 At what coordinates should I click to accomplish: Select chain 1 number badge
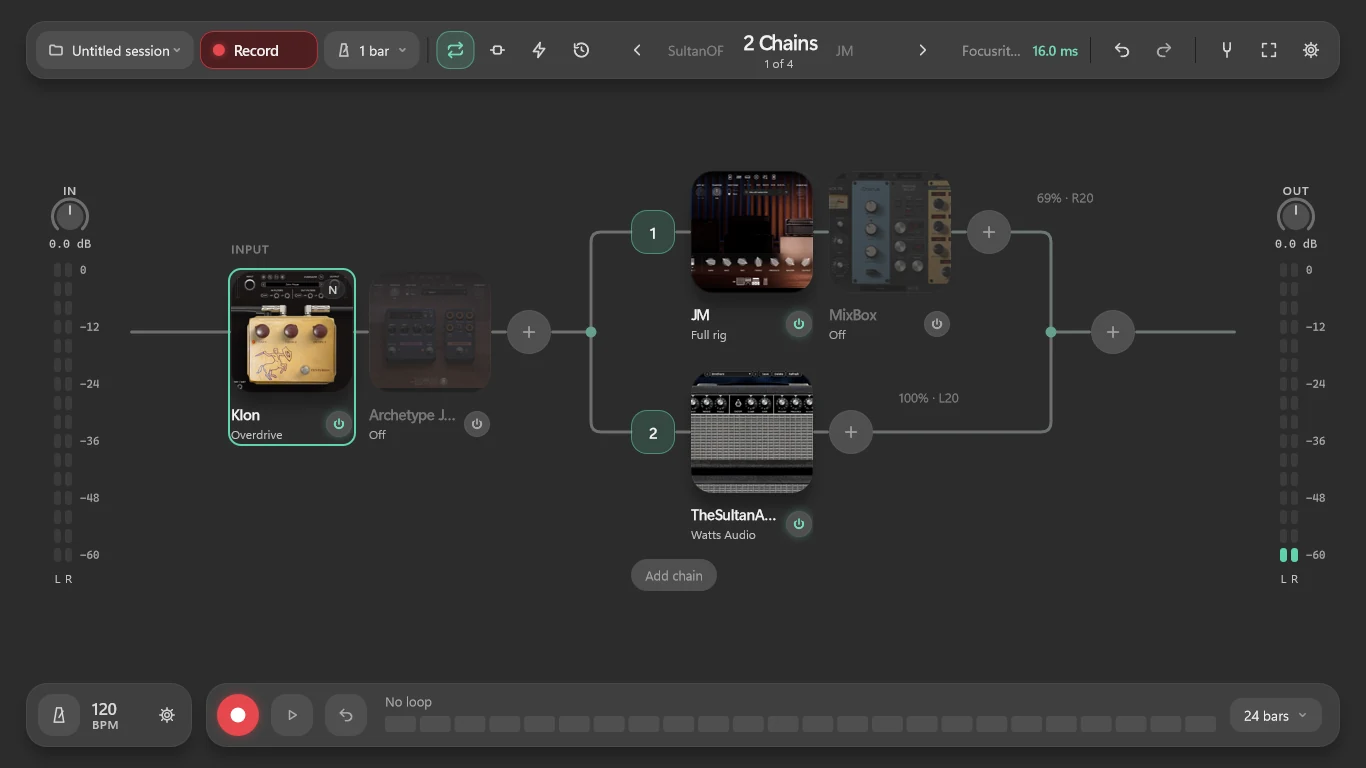point(653,232)
